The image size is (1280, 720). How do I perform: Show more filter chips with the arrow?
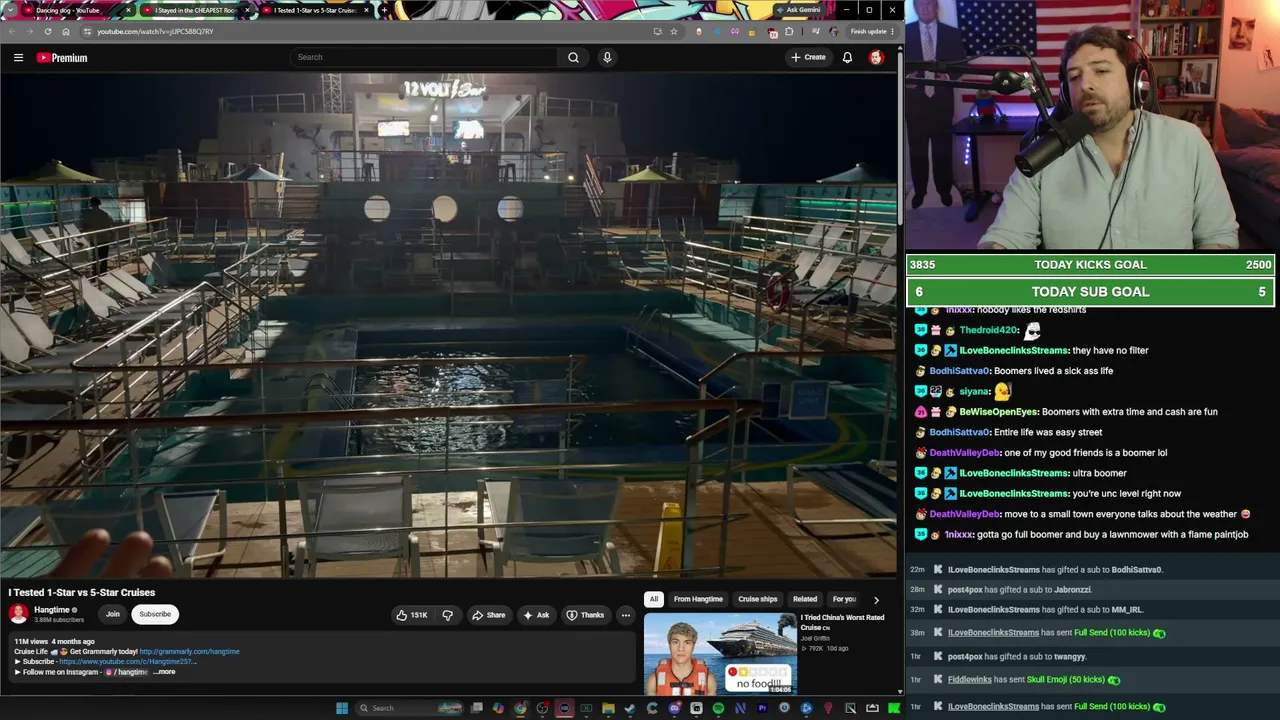(876, 600)
